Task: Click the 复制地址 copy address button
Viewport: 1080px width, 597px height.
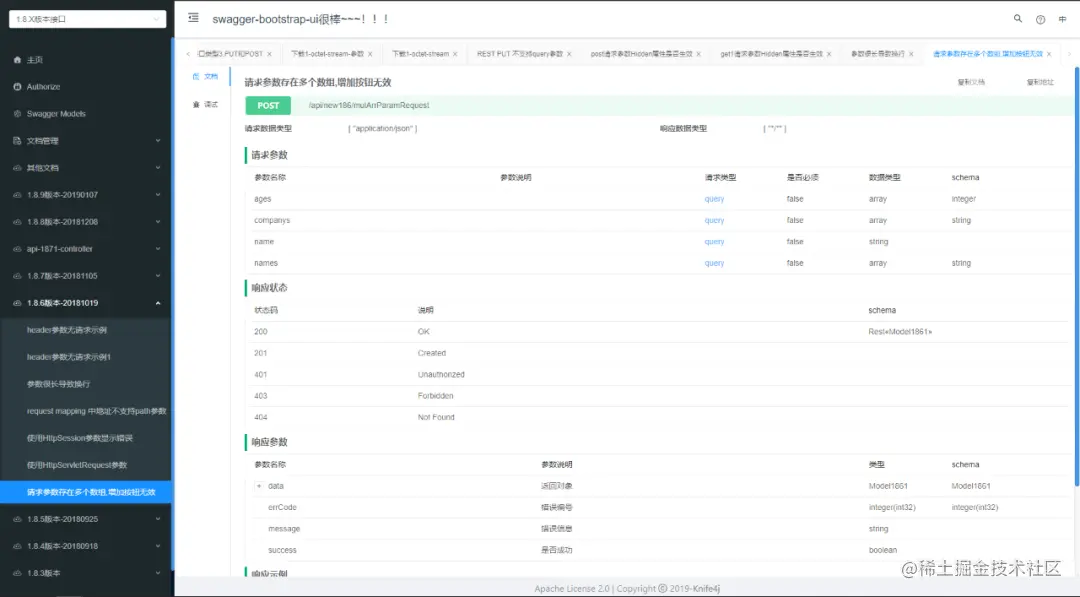Action: 1040,82
